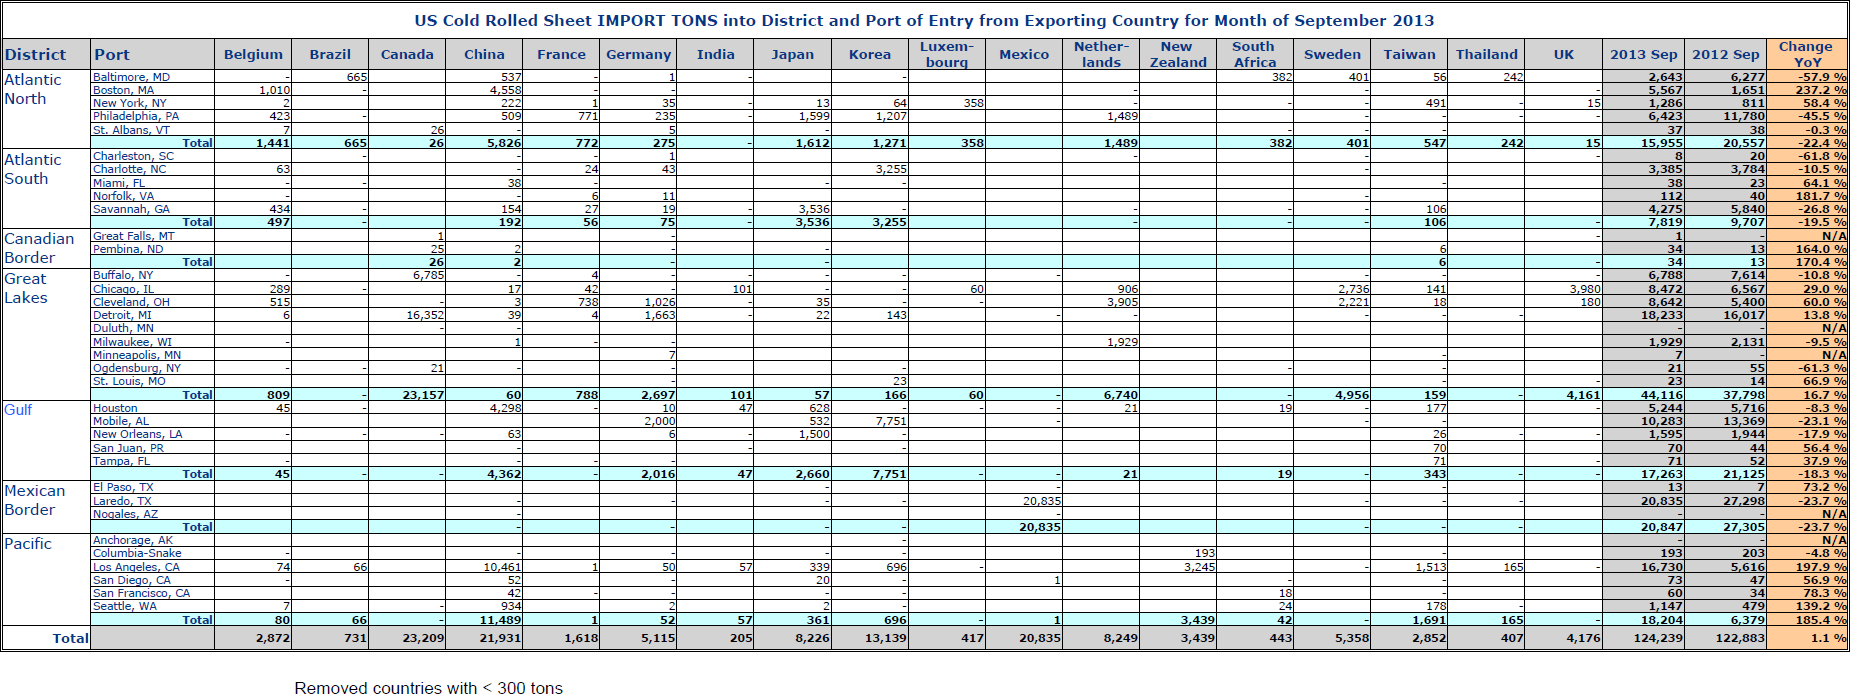Select the Atlantic North district cell
The width and height of the screenshot is (1850, 696).
pos(33,89)
